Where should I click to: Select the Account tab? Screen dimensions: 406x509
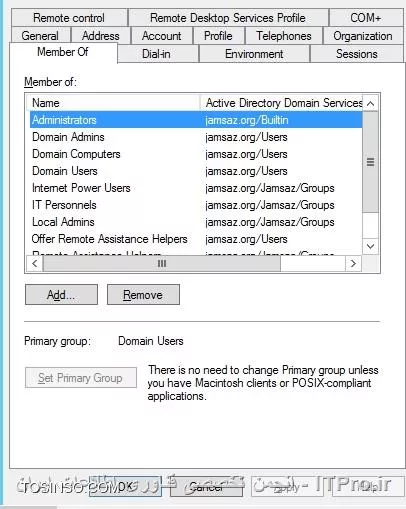(x=161, y=35)
